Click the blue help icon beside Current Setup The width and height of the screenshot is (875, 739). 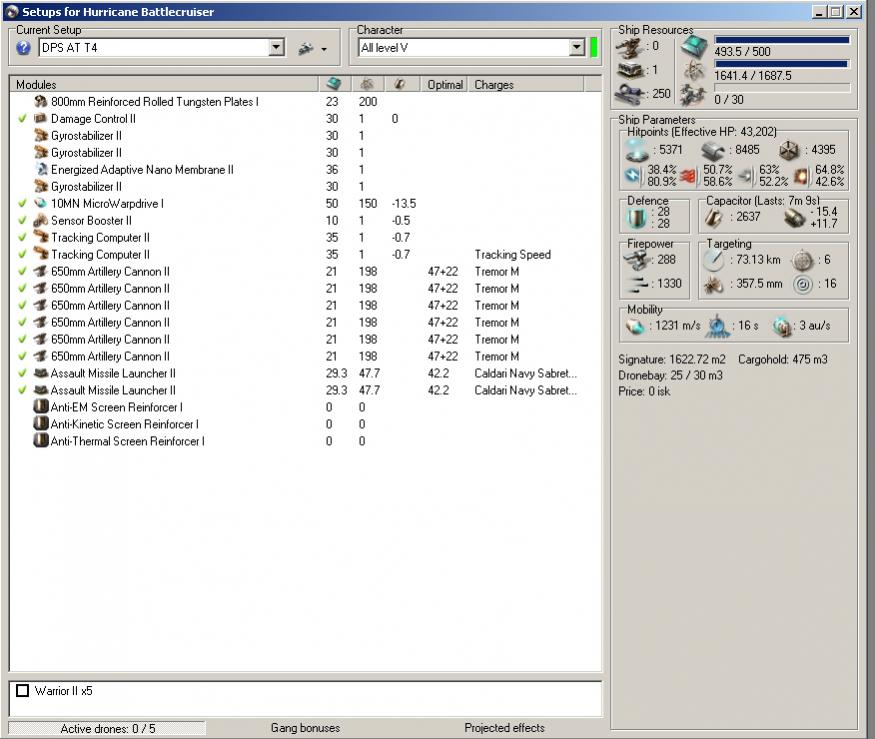pos(24,48)
